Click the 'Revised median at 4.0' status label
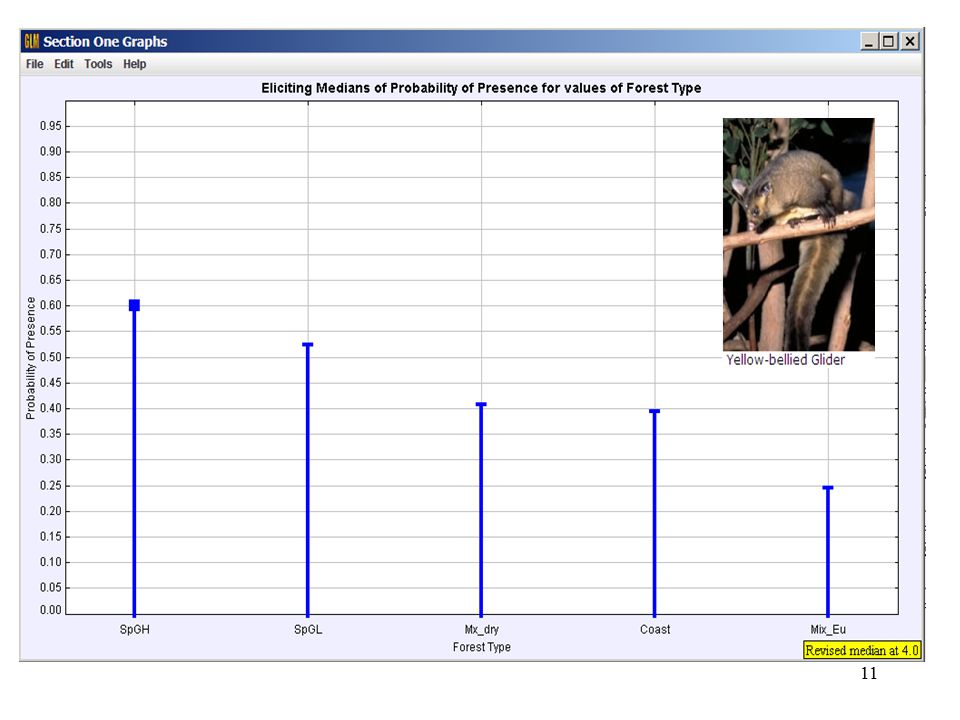Viewport: 960px width, 720px height. [x=862, y=650]
